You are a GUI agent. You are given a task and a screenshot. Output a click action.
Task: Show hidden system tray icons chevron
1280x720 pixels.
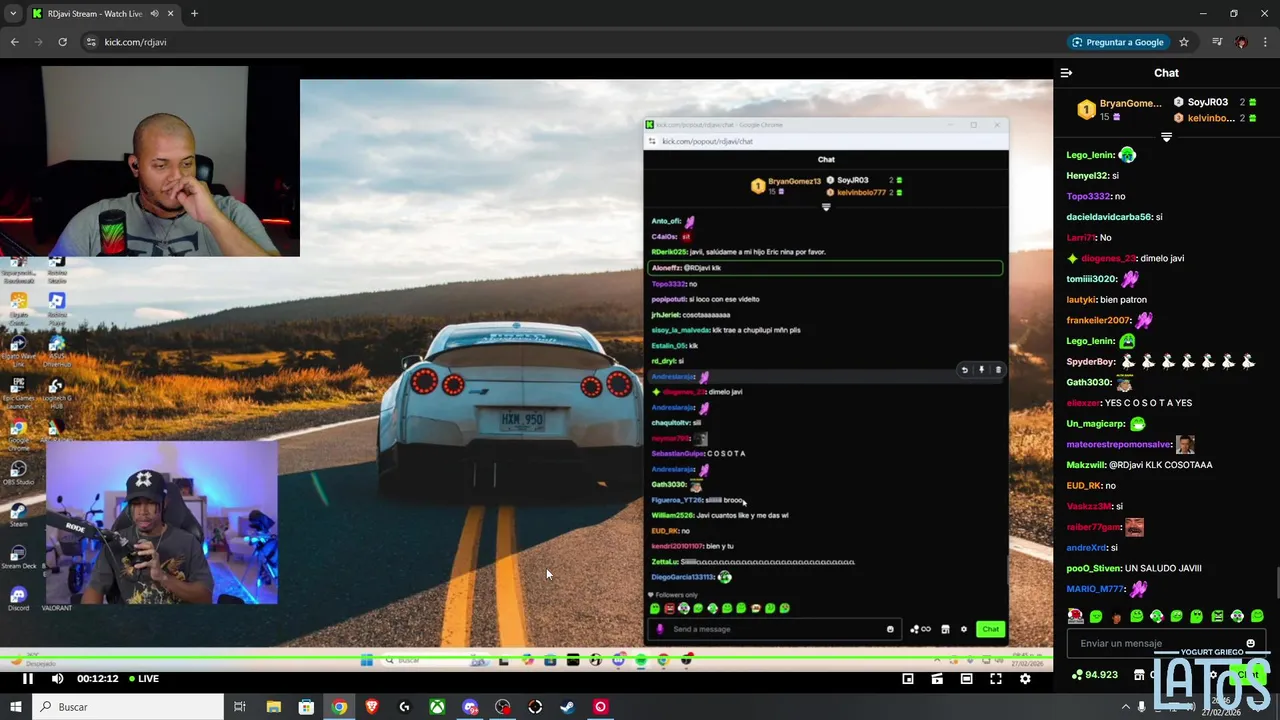[1125, 707]
